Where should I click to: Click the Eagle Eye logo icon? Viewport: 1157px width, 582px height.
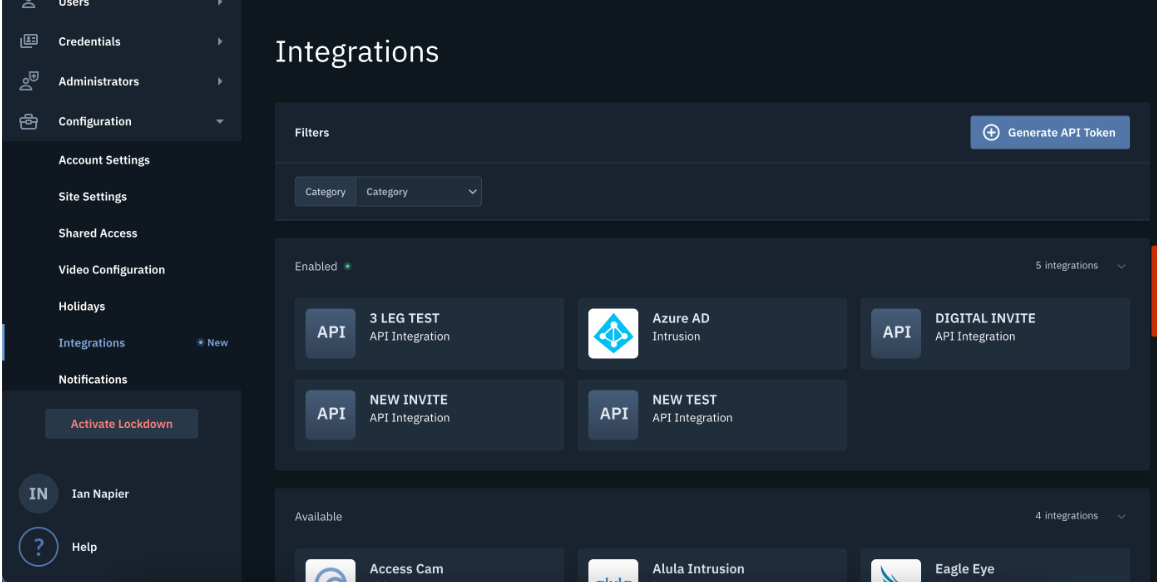pos(896,570)
